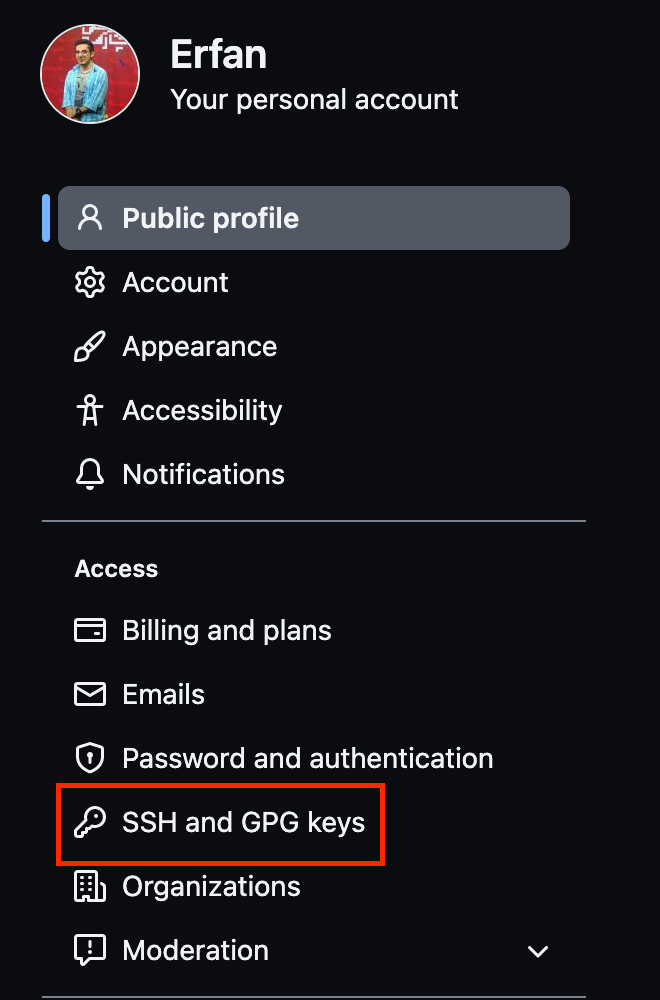Select the key icon for SSH keys
660x1000 pixels.
click(89, 822)
